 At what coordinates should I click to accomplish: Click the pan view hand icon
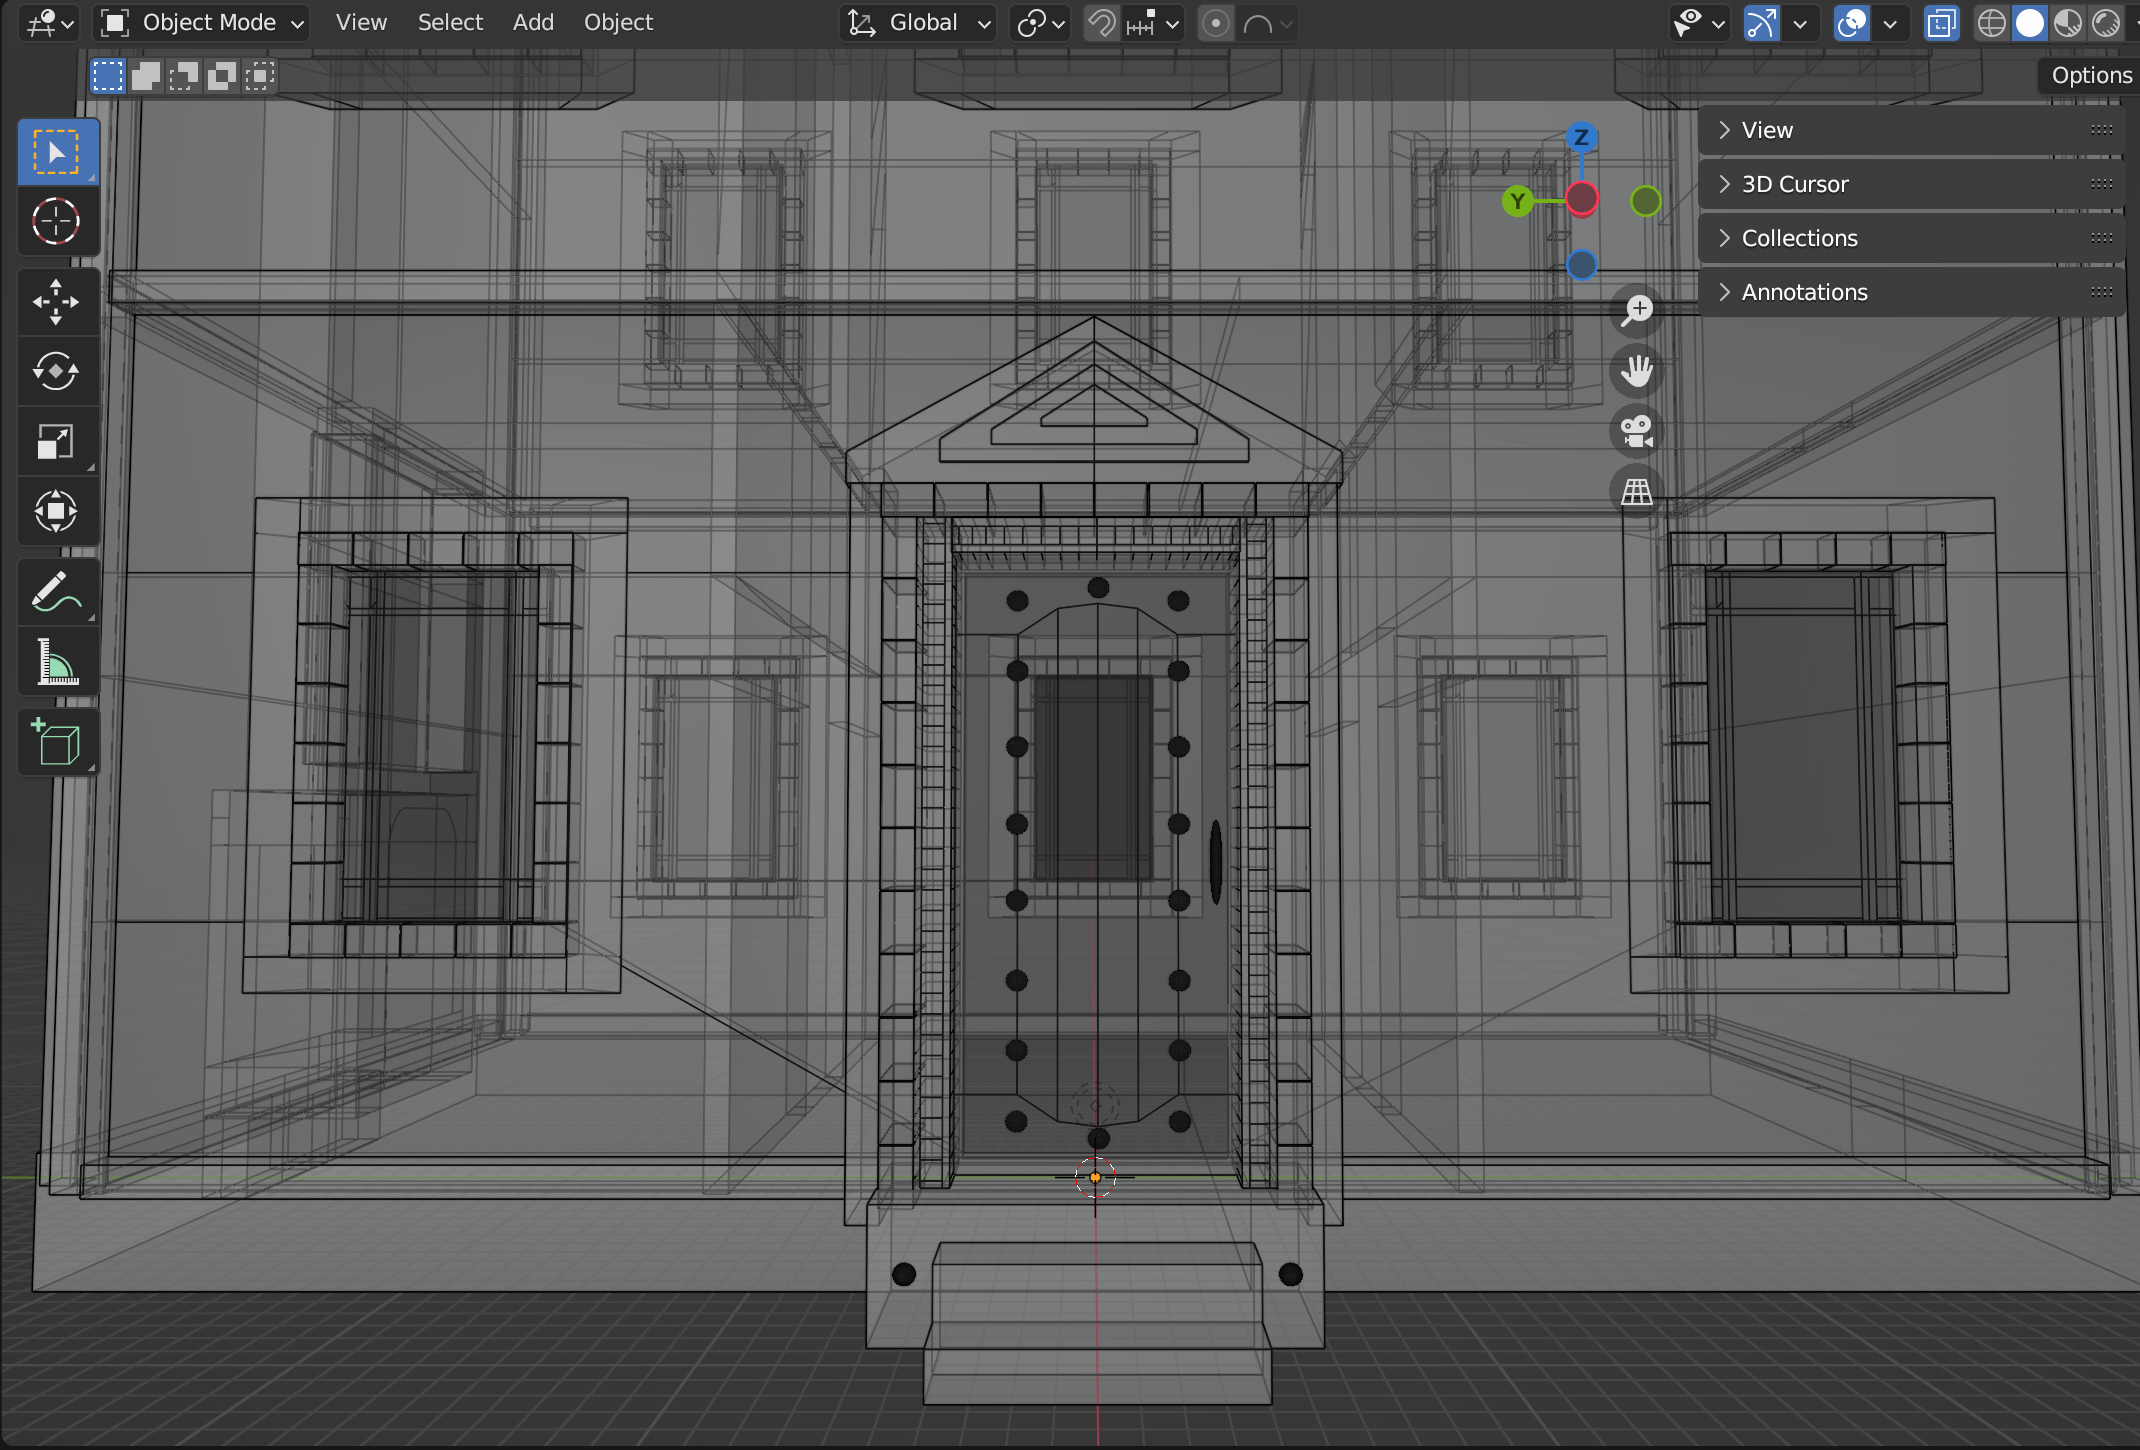[1637, 372]
